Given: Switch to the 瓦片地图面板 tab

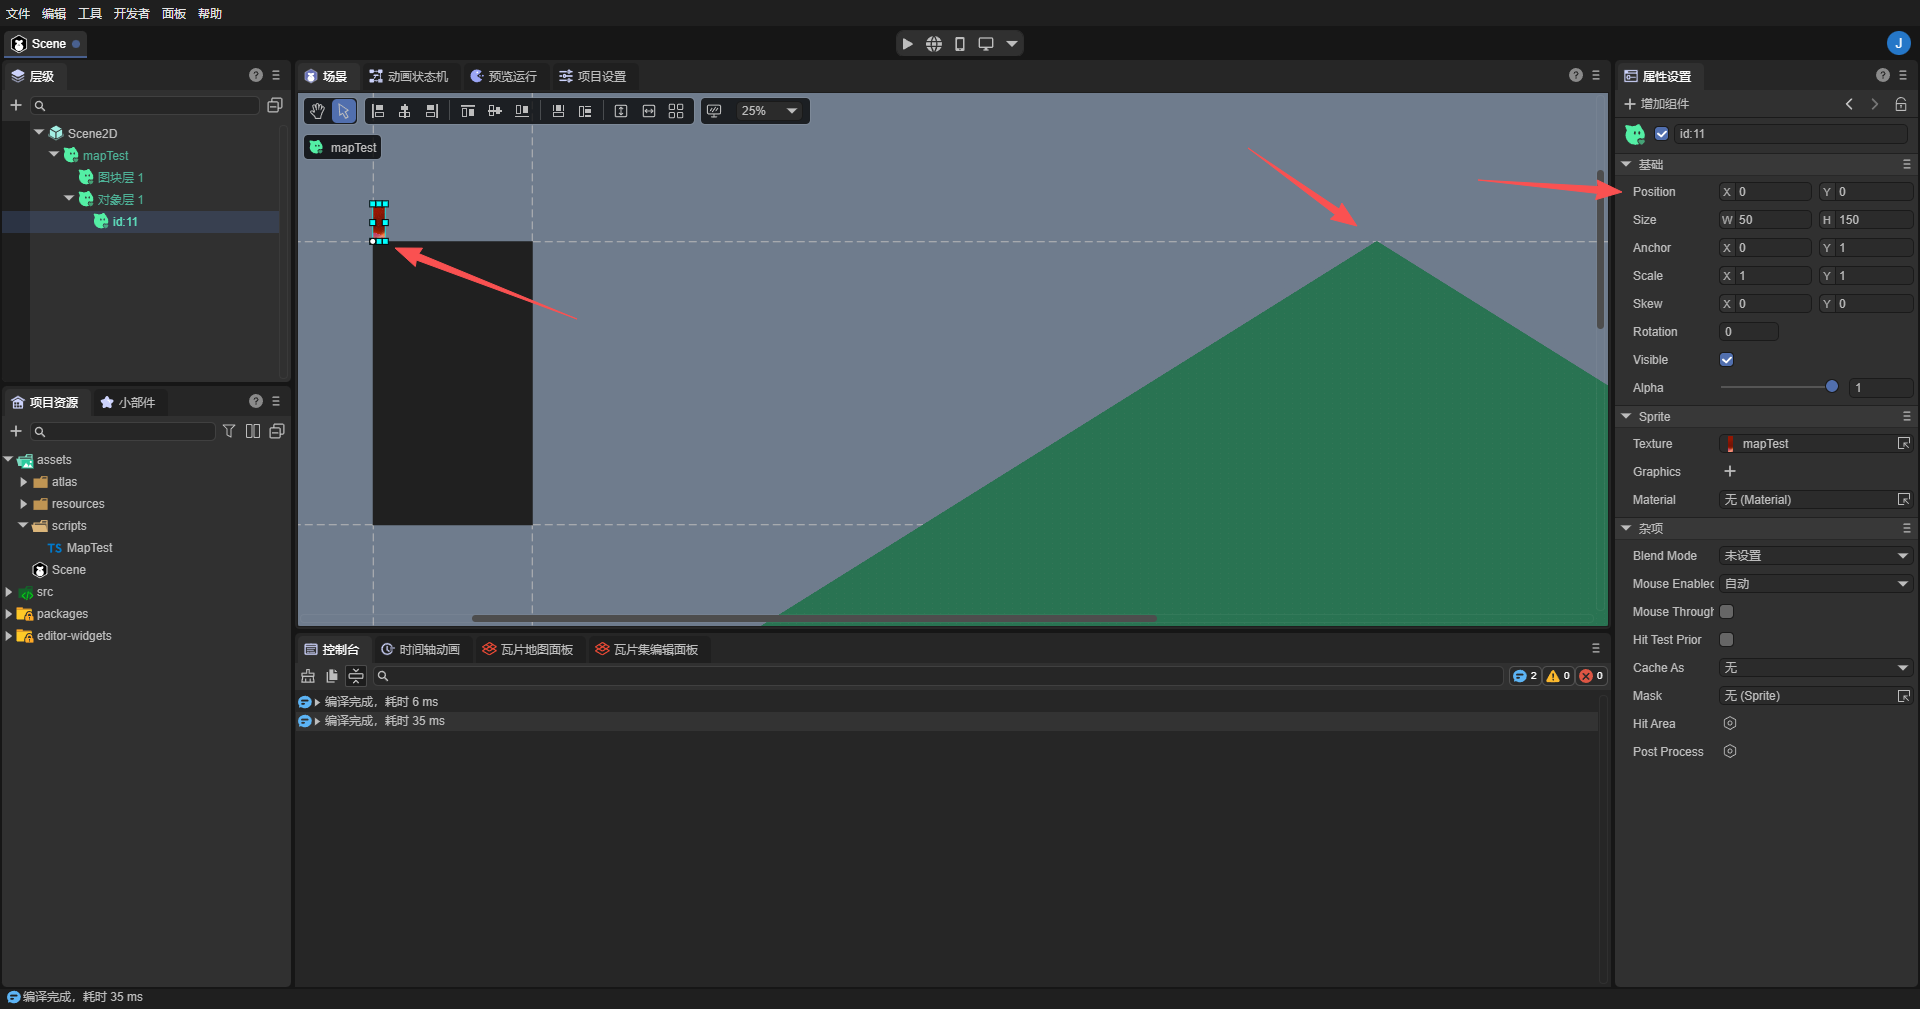Looking at the screenshot, I should click(x=528, y=649).
